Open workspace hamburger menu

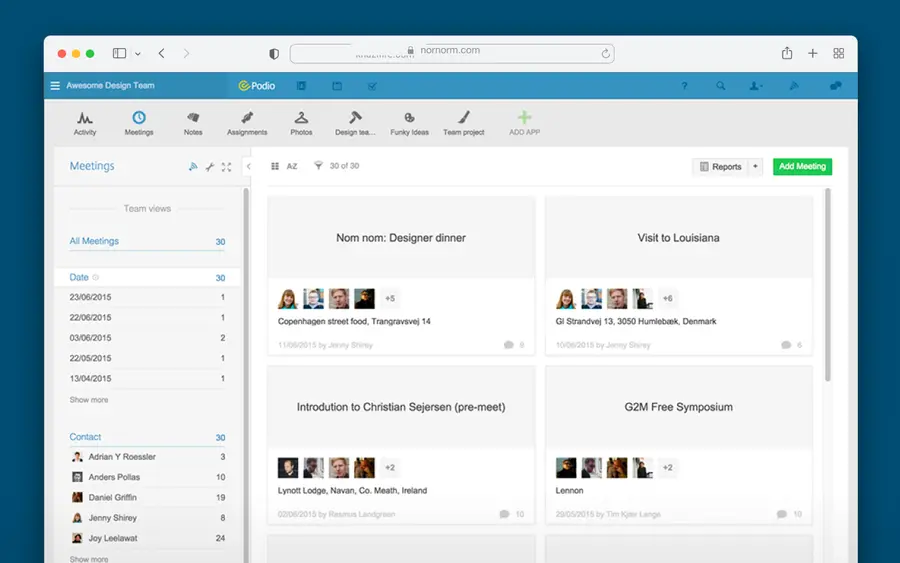tap(55, 86)
